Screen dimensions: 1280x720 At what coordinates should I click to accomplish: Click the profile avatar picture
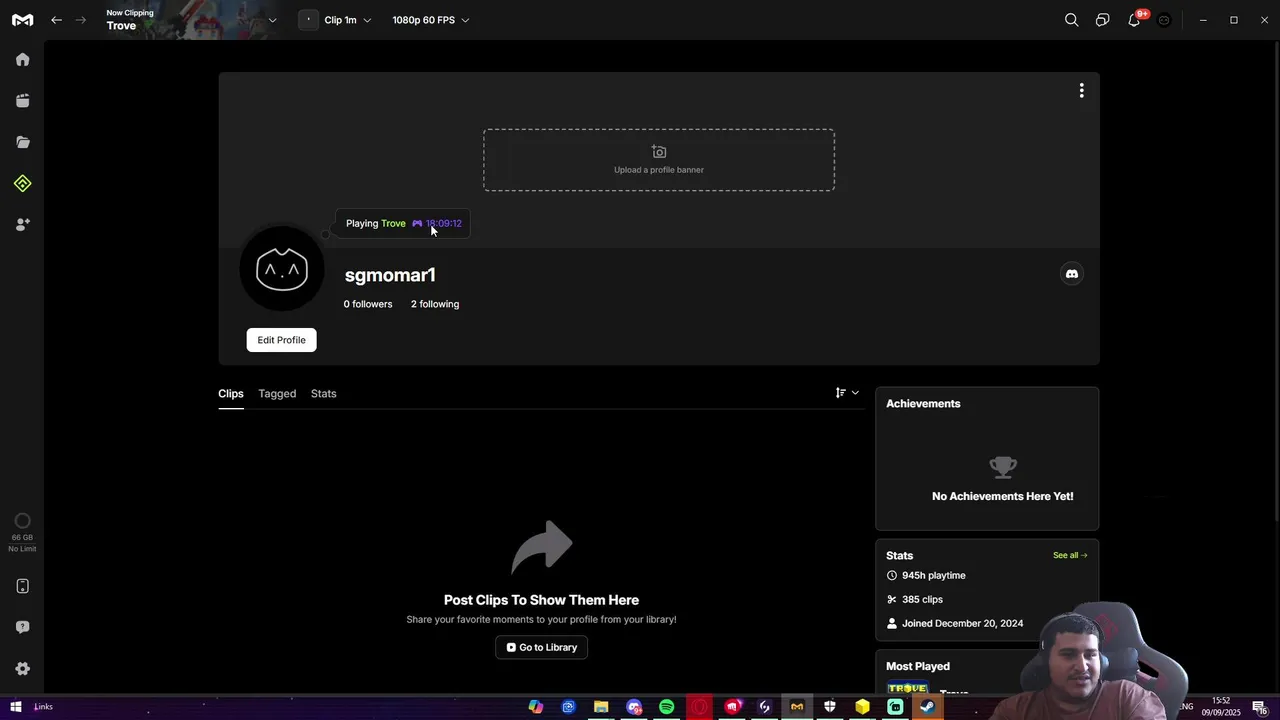coord(282,270)
